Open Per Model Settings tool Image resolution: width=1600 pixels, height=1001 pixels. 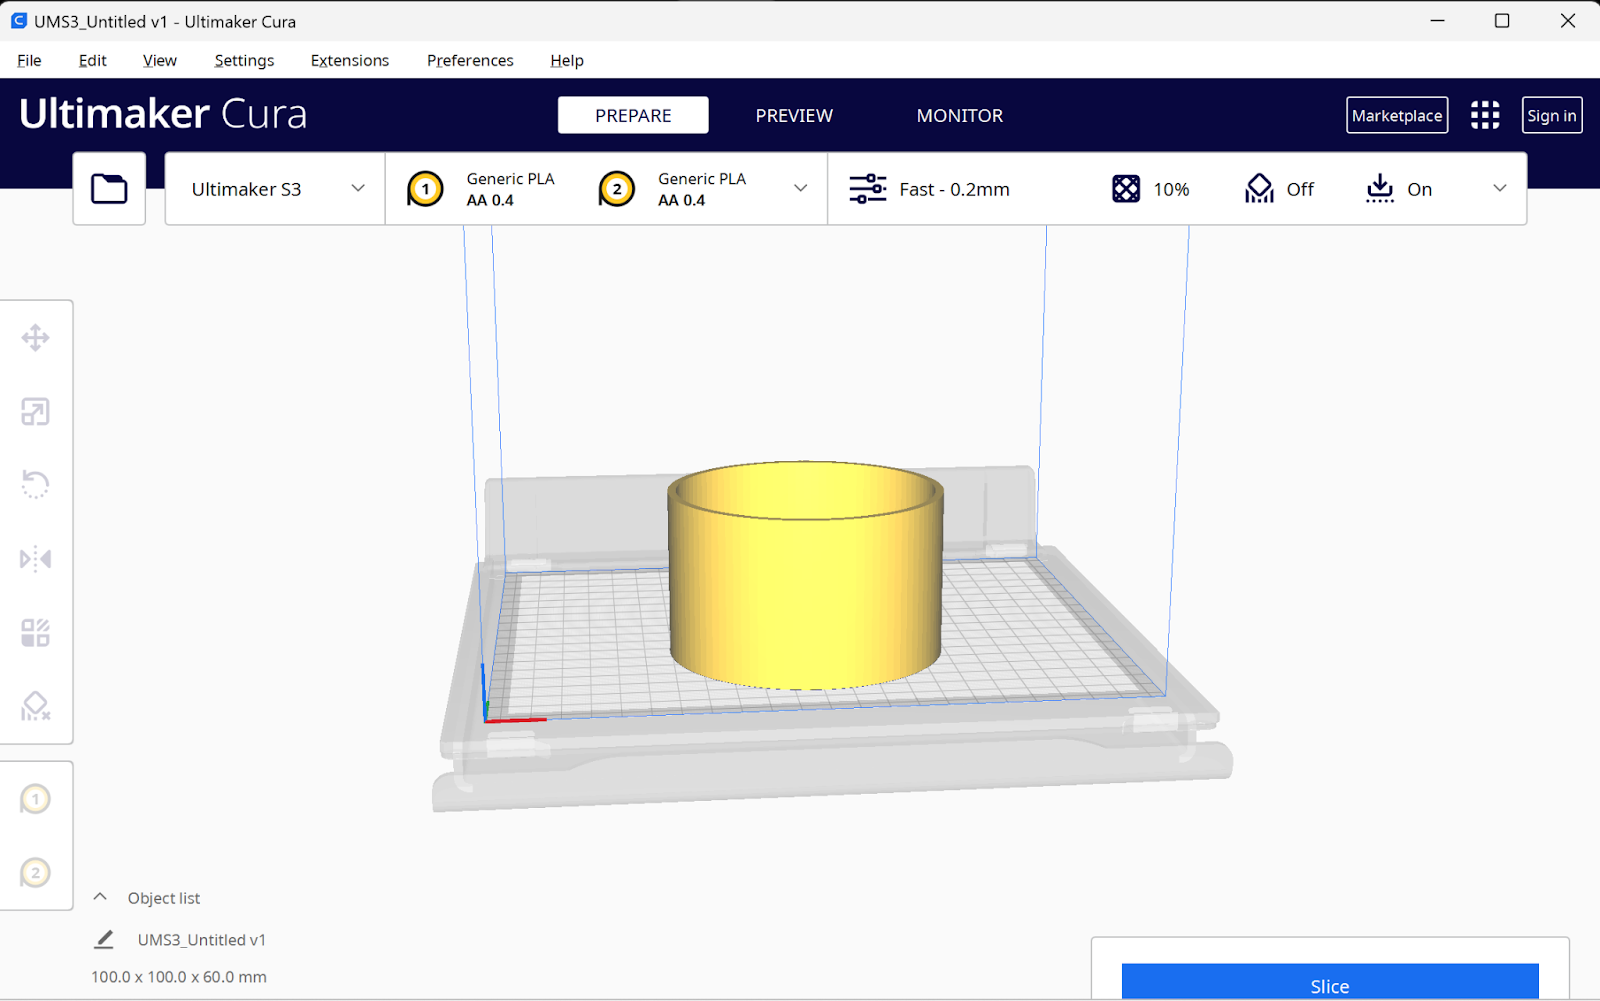click(36, 633)
